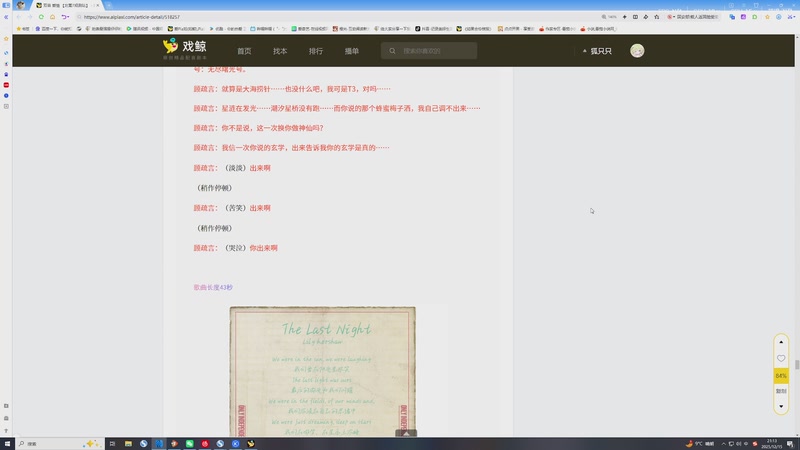Viewport: 800px width, 450px height.
Task: Click the search magnifier icon in header
Action: point(392,51)
